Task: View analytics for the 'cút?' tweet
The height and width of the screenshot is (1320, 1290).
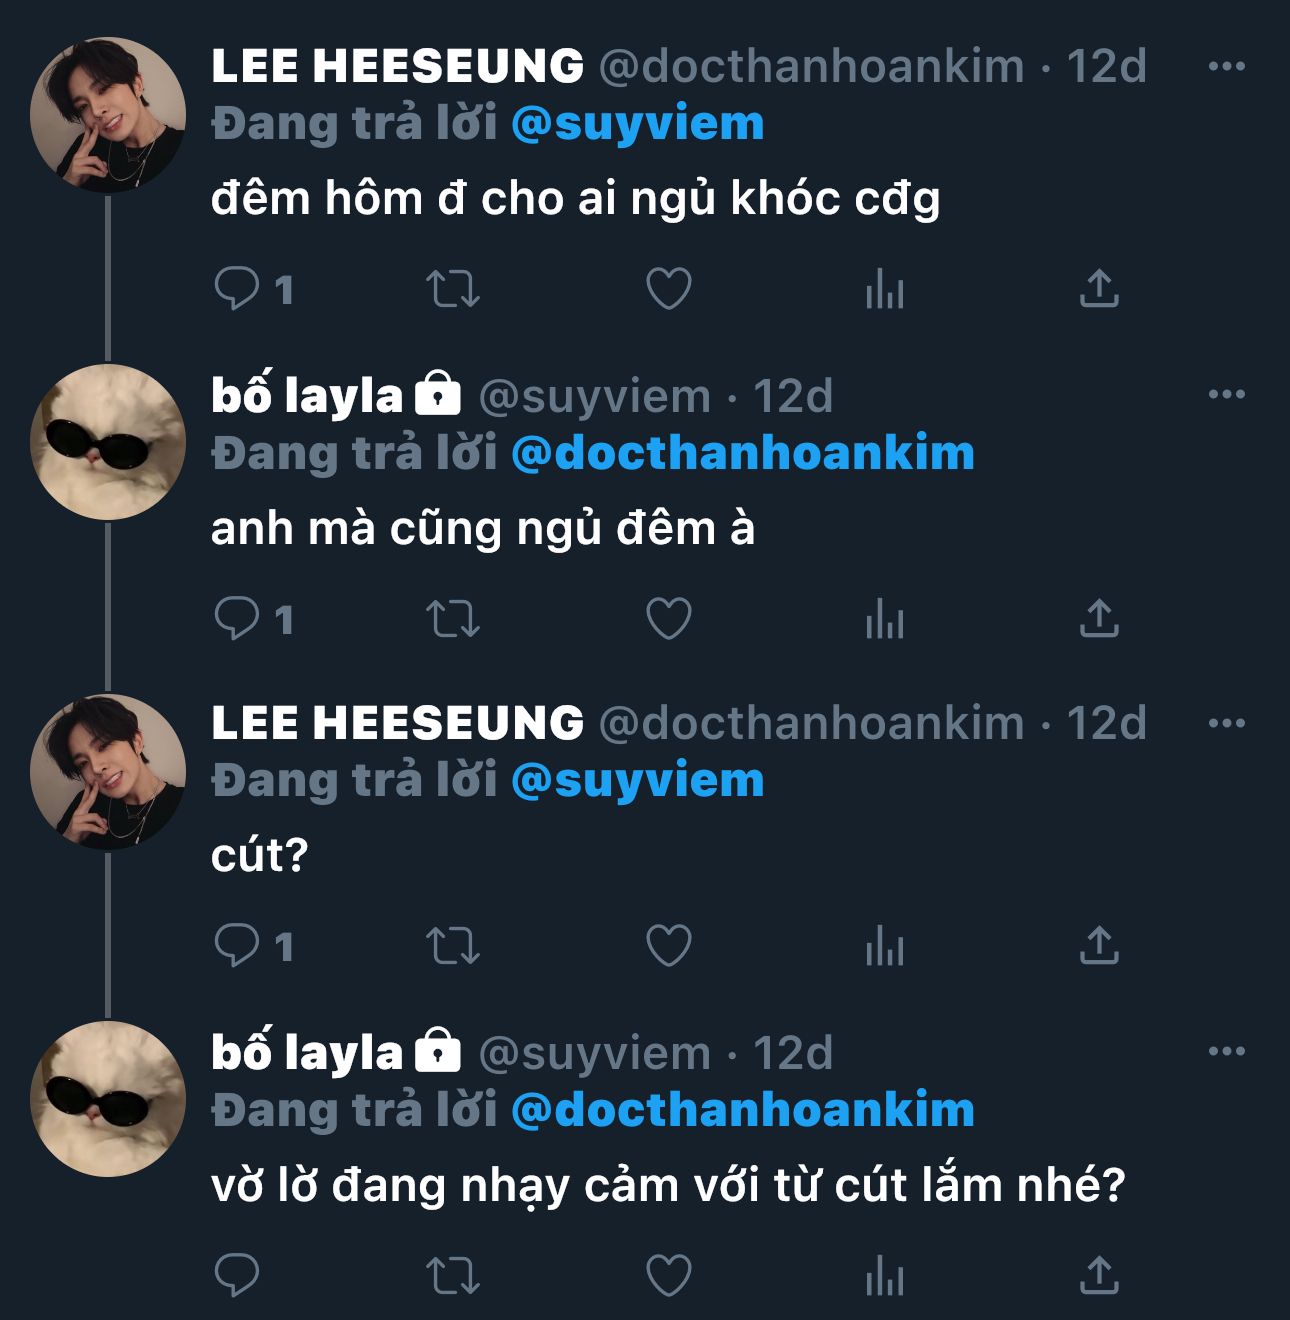Action: click(884, 945)
